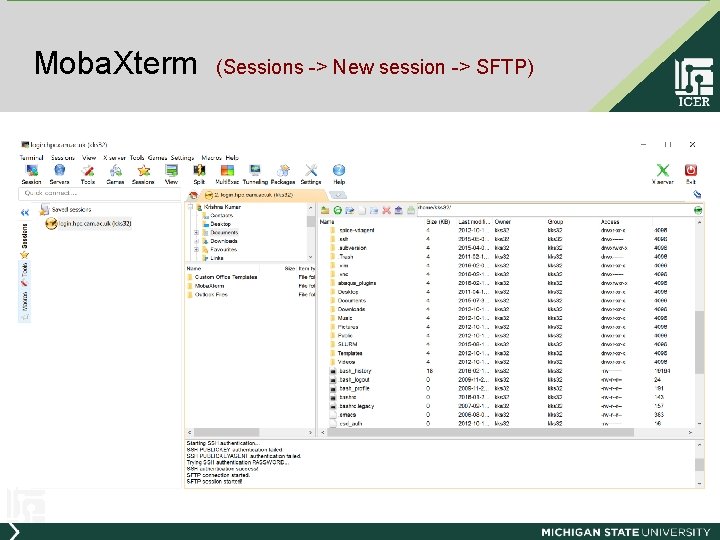Click the Sessions star toolbar icon
The height and width of the screenshot is (540, 720).
(x=143, y=174)
